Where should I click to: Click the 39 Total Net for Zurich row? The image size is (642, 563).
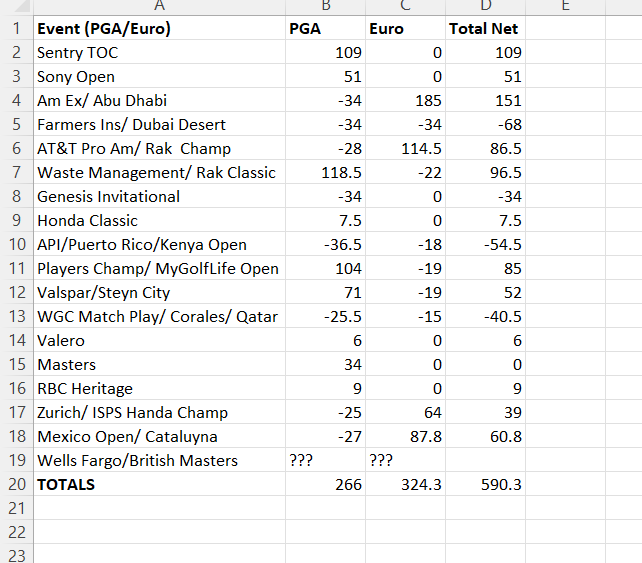point(485,412)
